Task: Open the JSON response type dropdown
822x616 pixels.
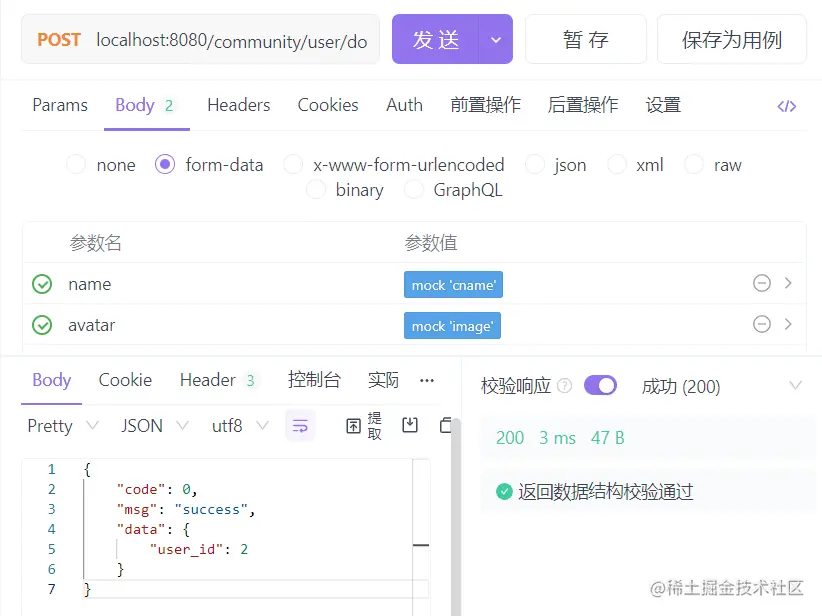Action: [x=155, y=426]
